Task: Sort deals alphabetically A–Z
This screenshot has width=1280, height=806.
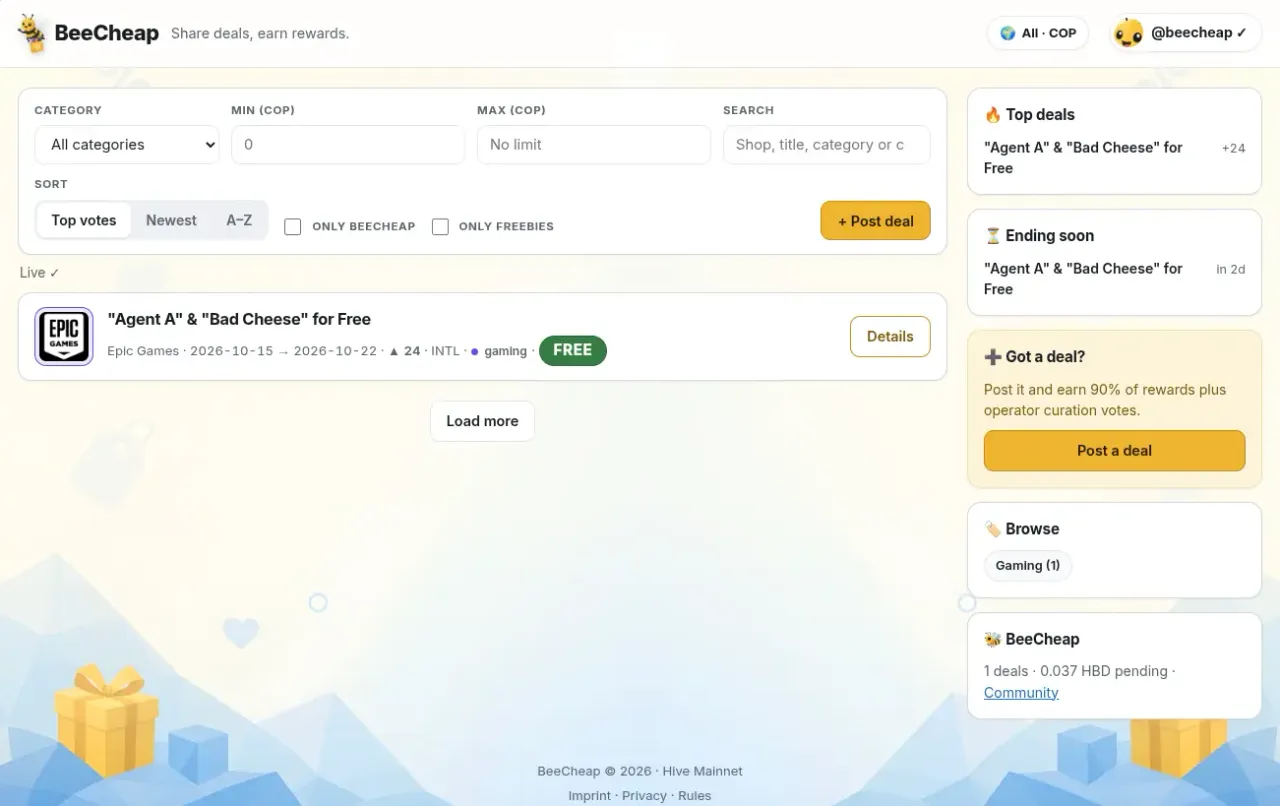Action: click(239, 220)
